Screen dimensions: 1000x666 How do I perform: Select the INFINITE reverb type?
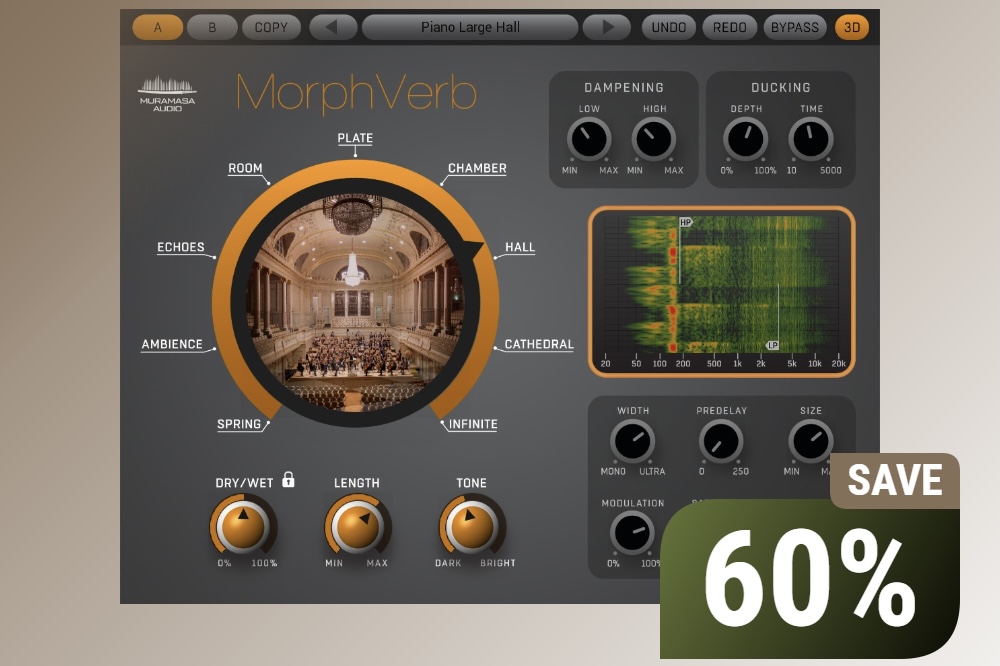[473, 424]
